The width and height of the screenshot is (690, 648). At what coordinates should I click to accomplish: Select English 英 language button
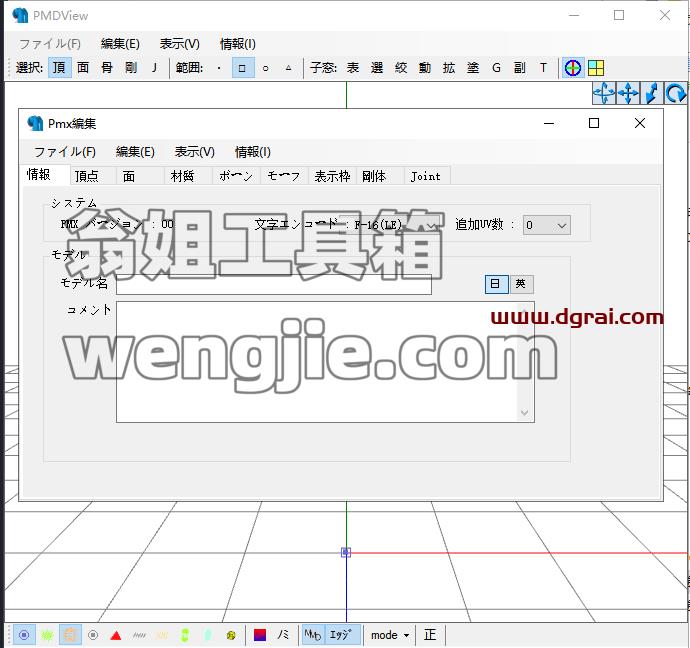tap(521, 284)
